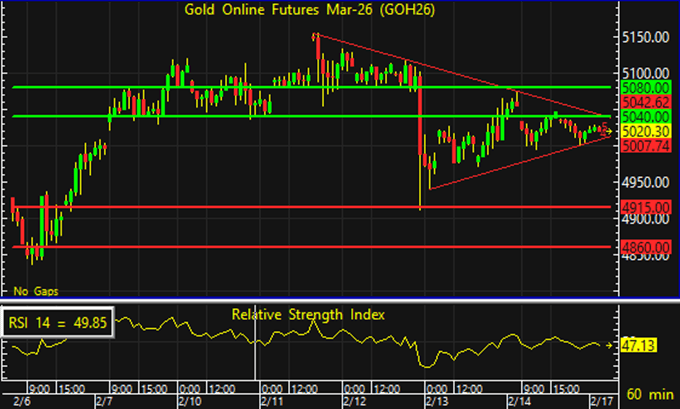
Task: Click the 5100.00 price axis label
Action: coord(646,73)
